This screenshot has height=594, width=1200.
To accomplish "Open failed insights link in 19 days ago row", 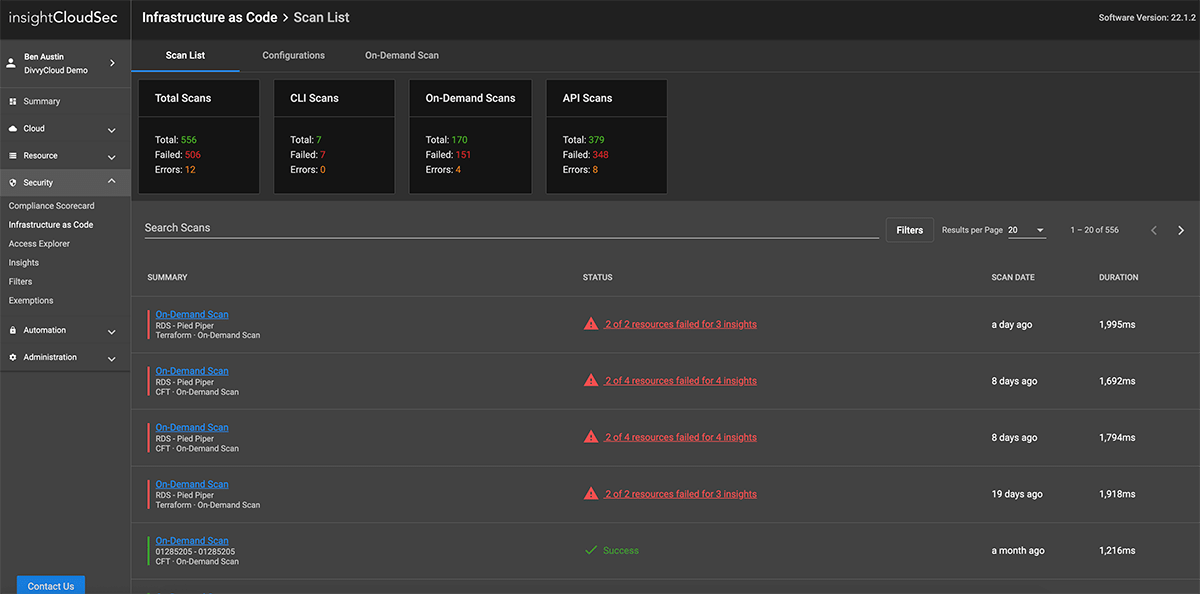I will tap(681, 494).
